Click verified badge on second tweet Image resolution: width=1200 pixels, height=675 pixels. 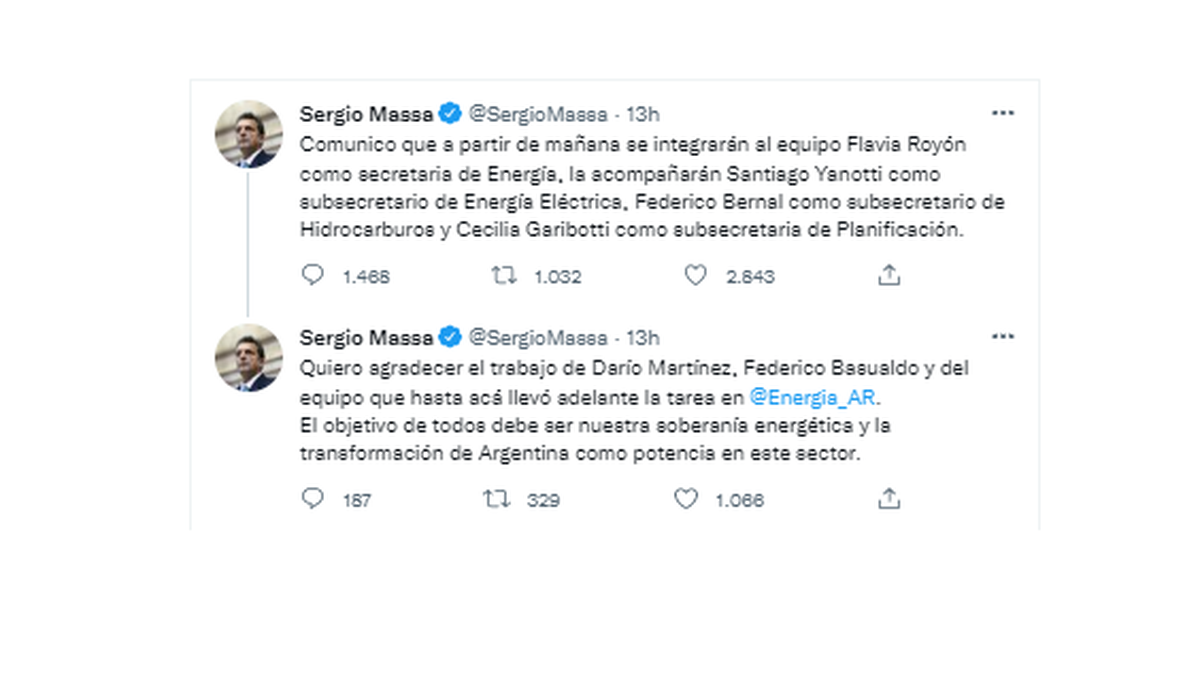(451, 337)
